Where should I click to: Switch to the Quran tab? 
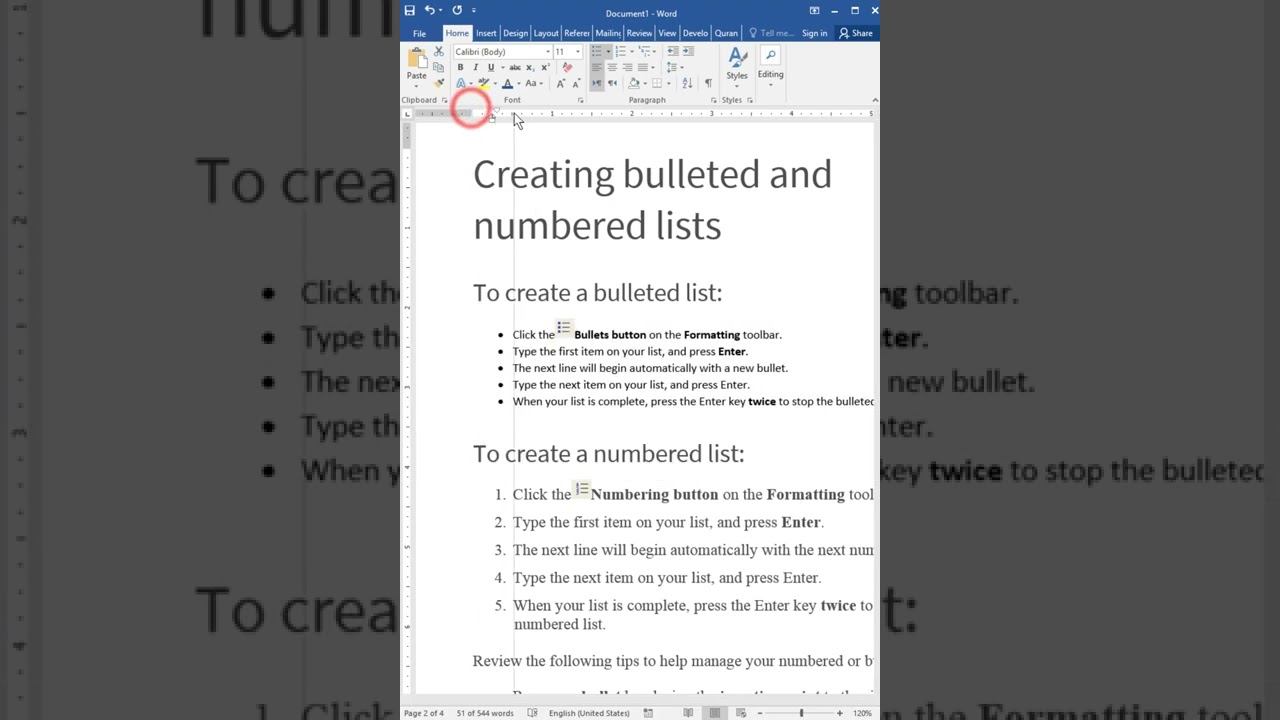pos(726,33)
